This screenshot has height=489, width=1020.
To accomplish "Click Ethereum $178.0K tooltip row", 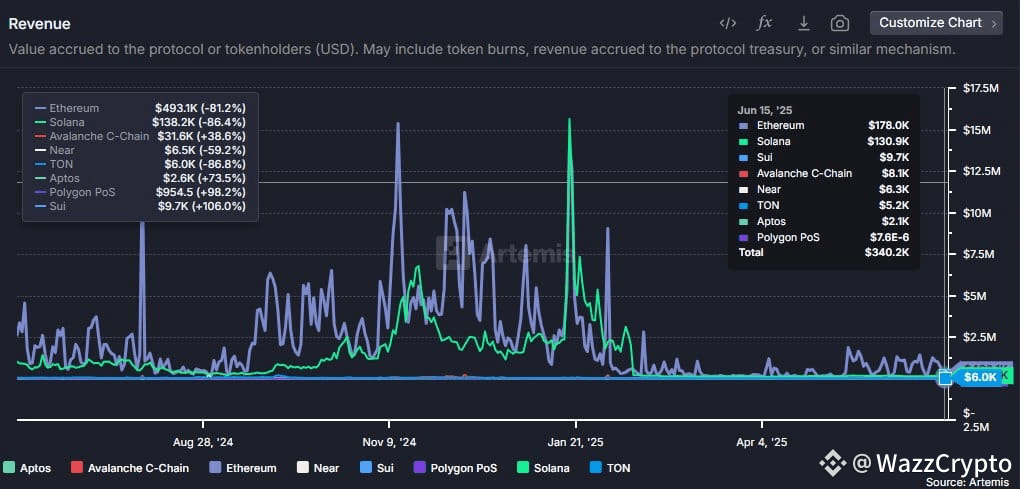I will 824,126.
